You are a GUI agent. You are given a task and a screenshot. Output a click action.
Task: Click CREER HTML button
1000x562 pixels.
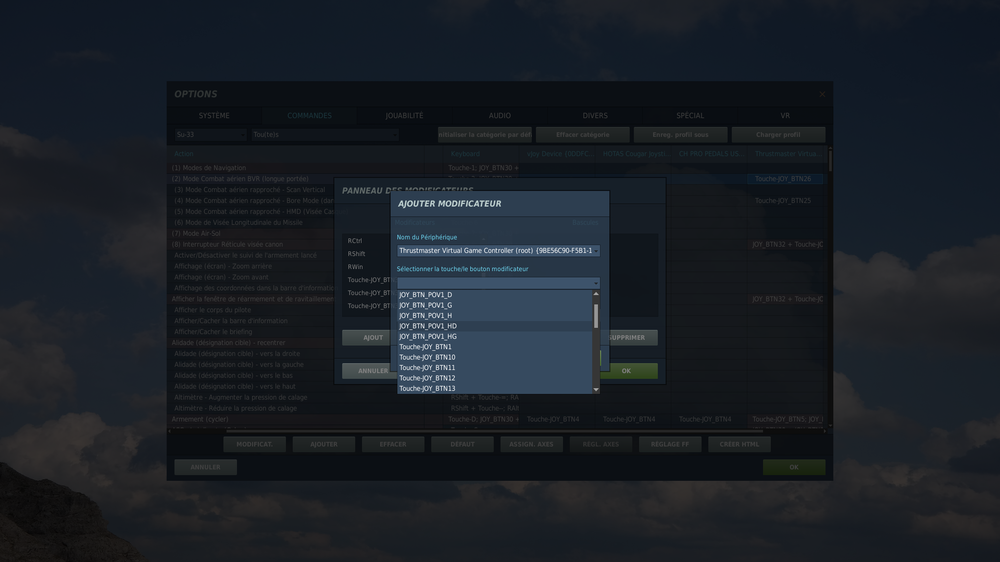739,444
